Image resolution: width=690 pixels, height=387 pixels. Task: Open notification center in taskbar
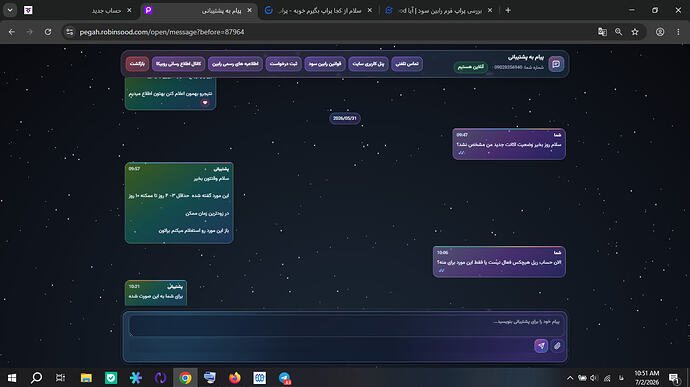[674, 378]
